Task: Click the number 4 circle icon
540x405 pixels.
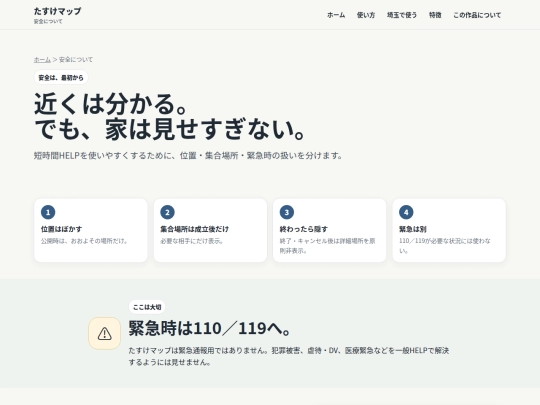Action: (406, 212)
